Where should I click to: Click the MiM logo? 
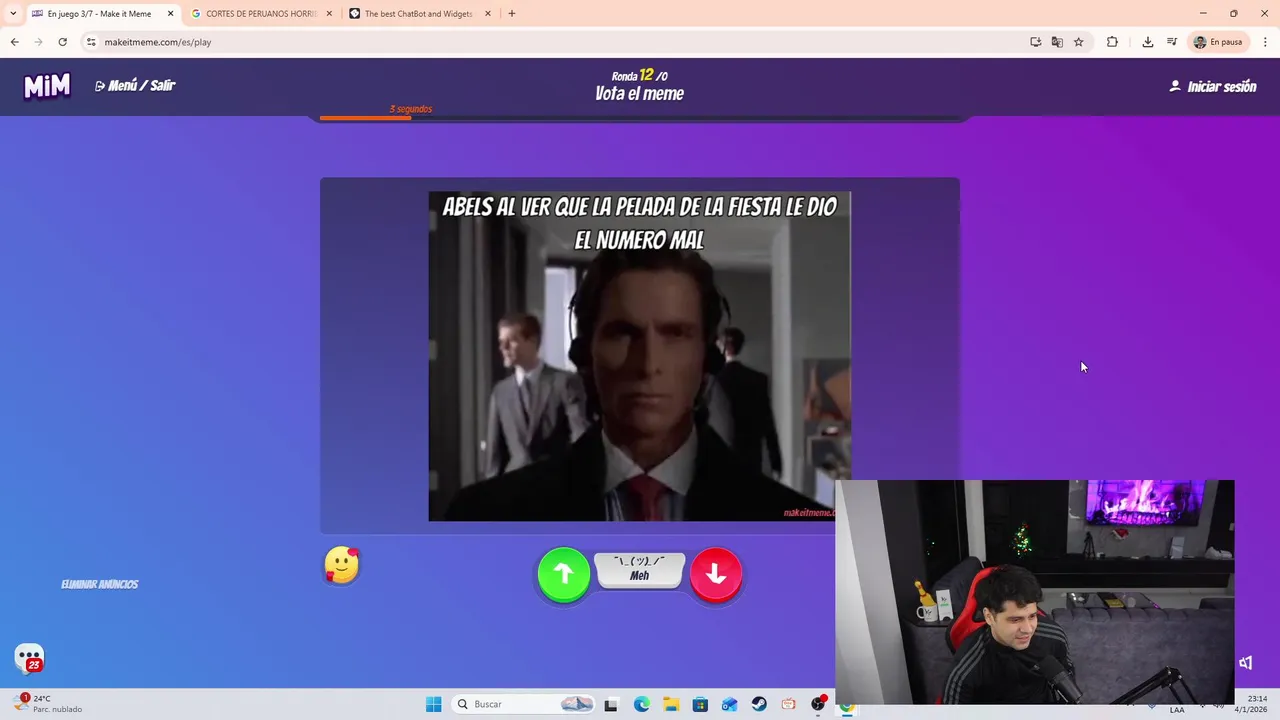click(47, 86)
